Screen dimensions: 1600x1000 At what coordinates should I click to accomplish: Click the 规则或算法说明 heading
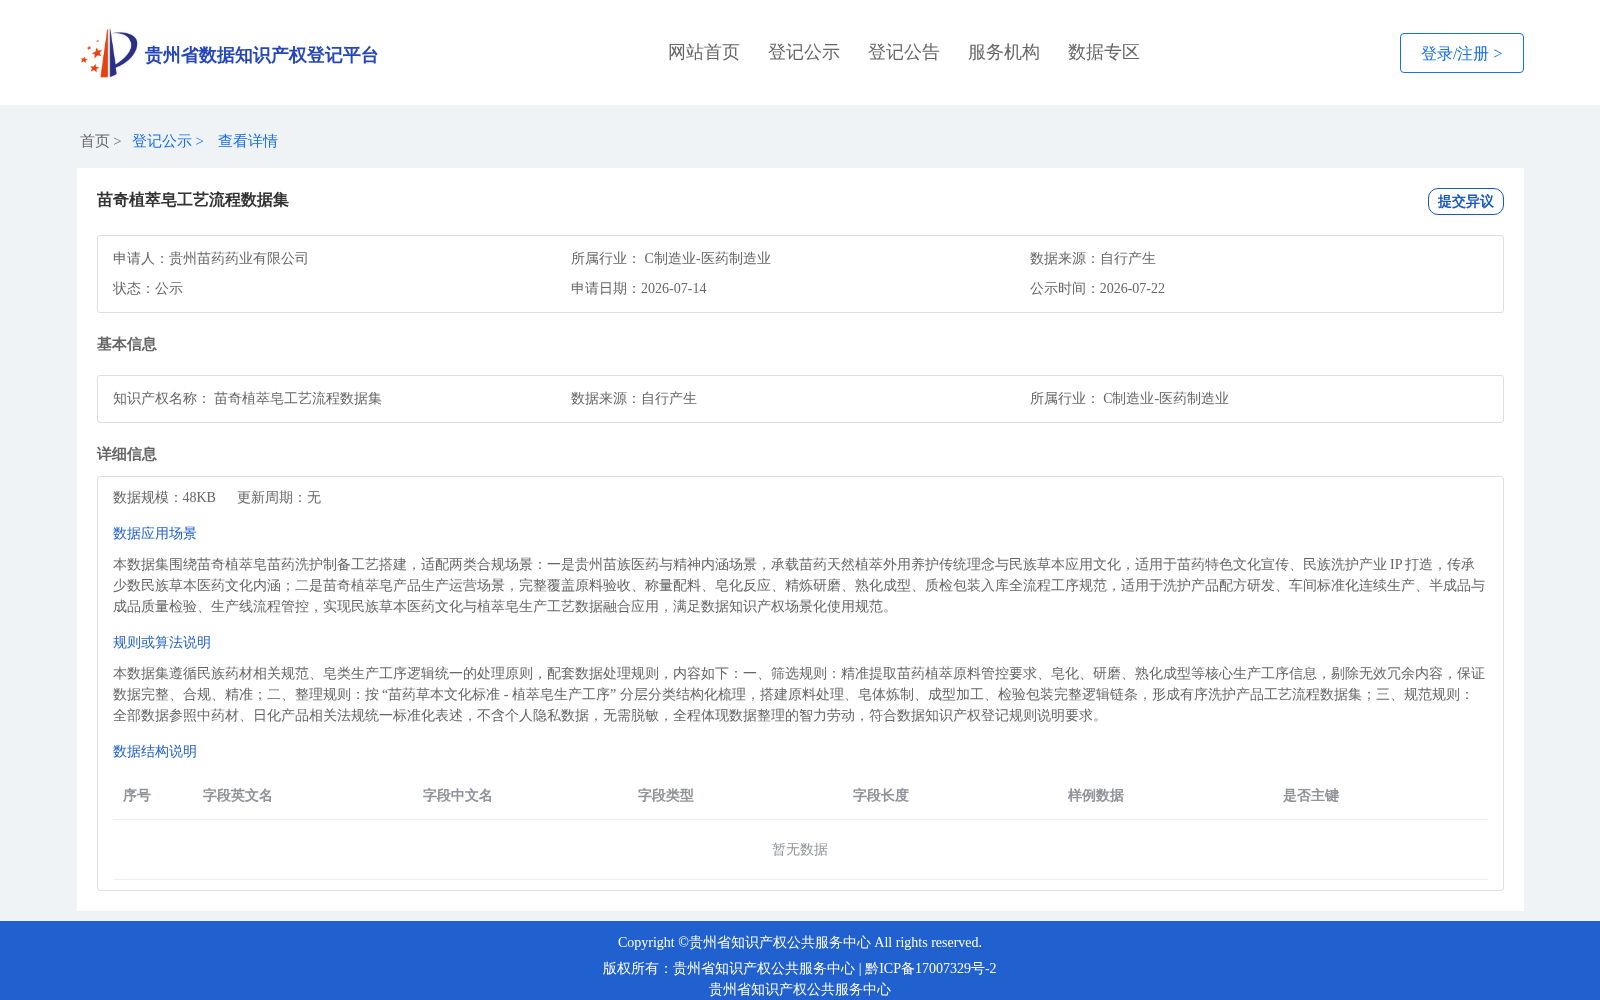[162, 642]
